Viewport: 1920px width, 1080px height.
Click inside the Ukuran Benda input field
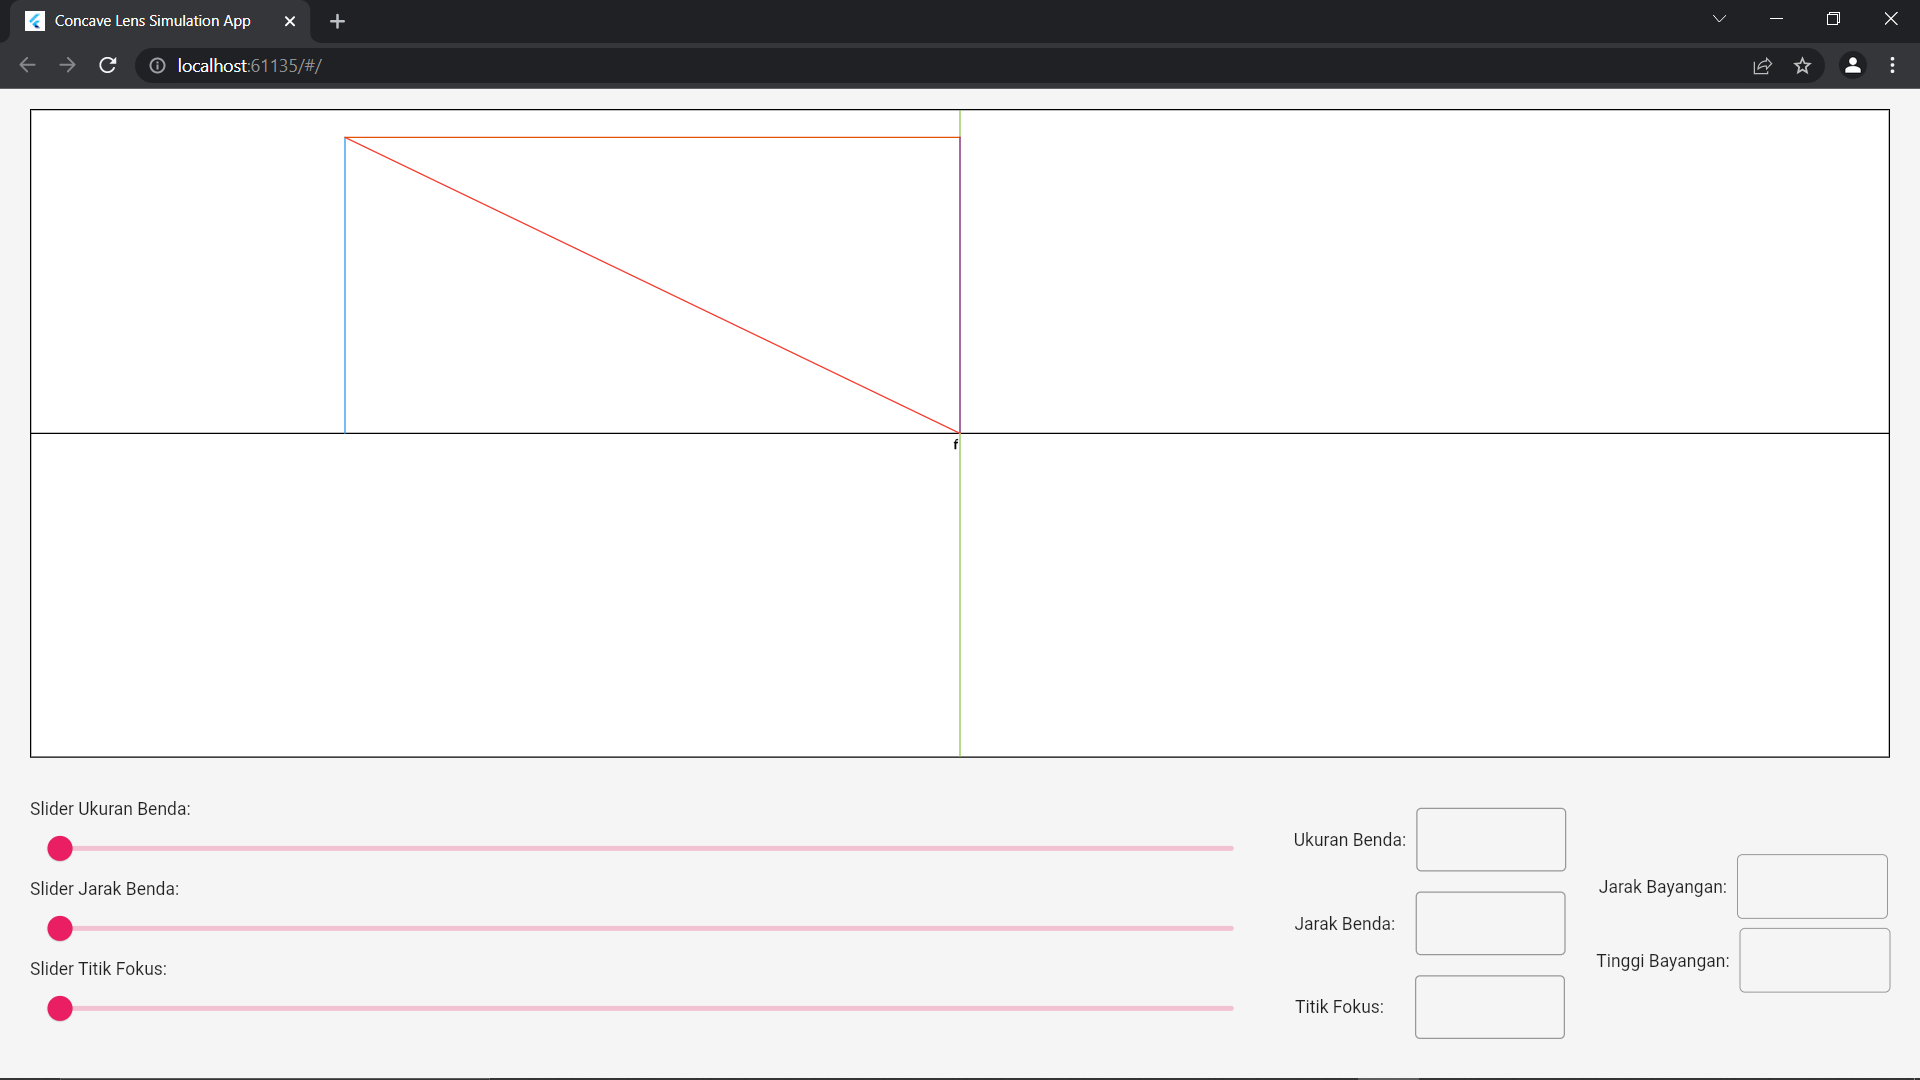click(1489, 839)
